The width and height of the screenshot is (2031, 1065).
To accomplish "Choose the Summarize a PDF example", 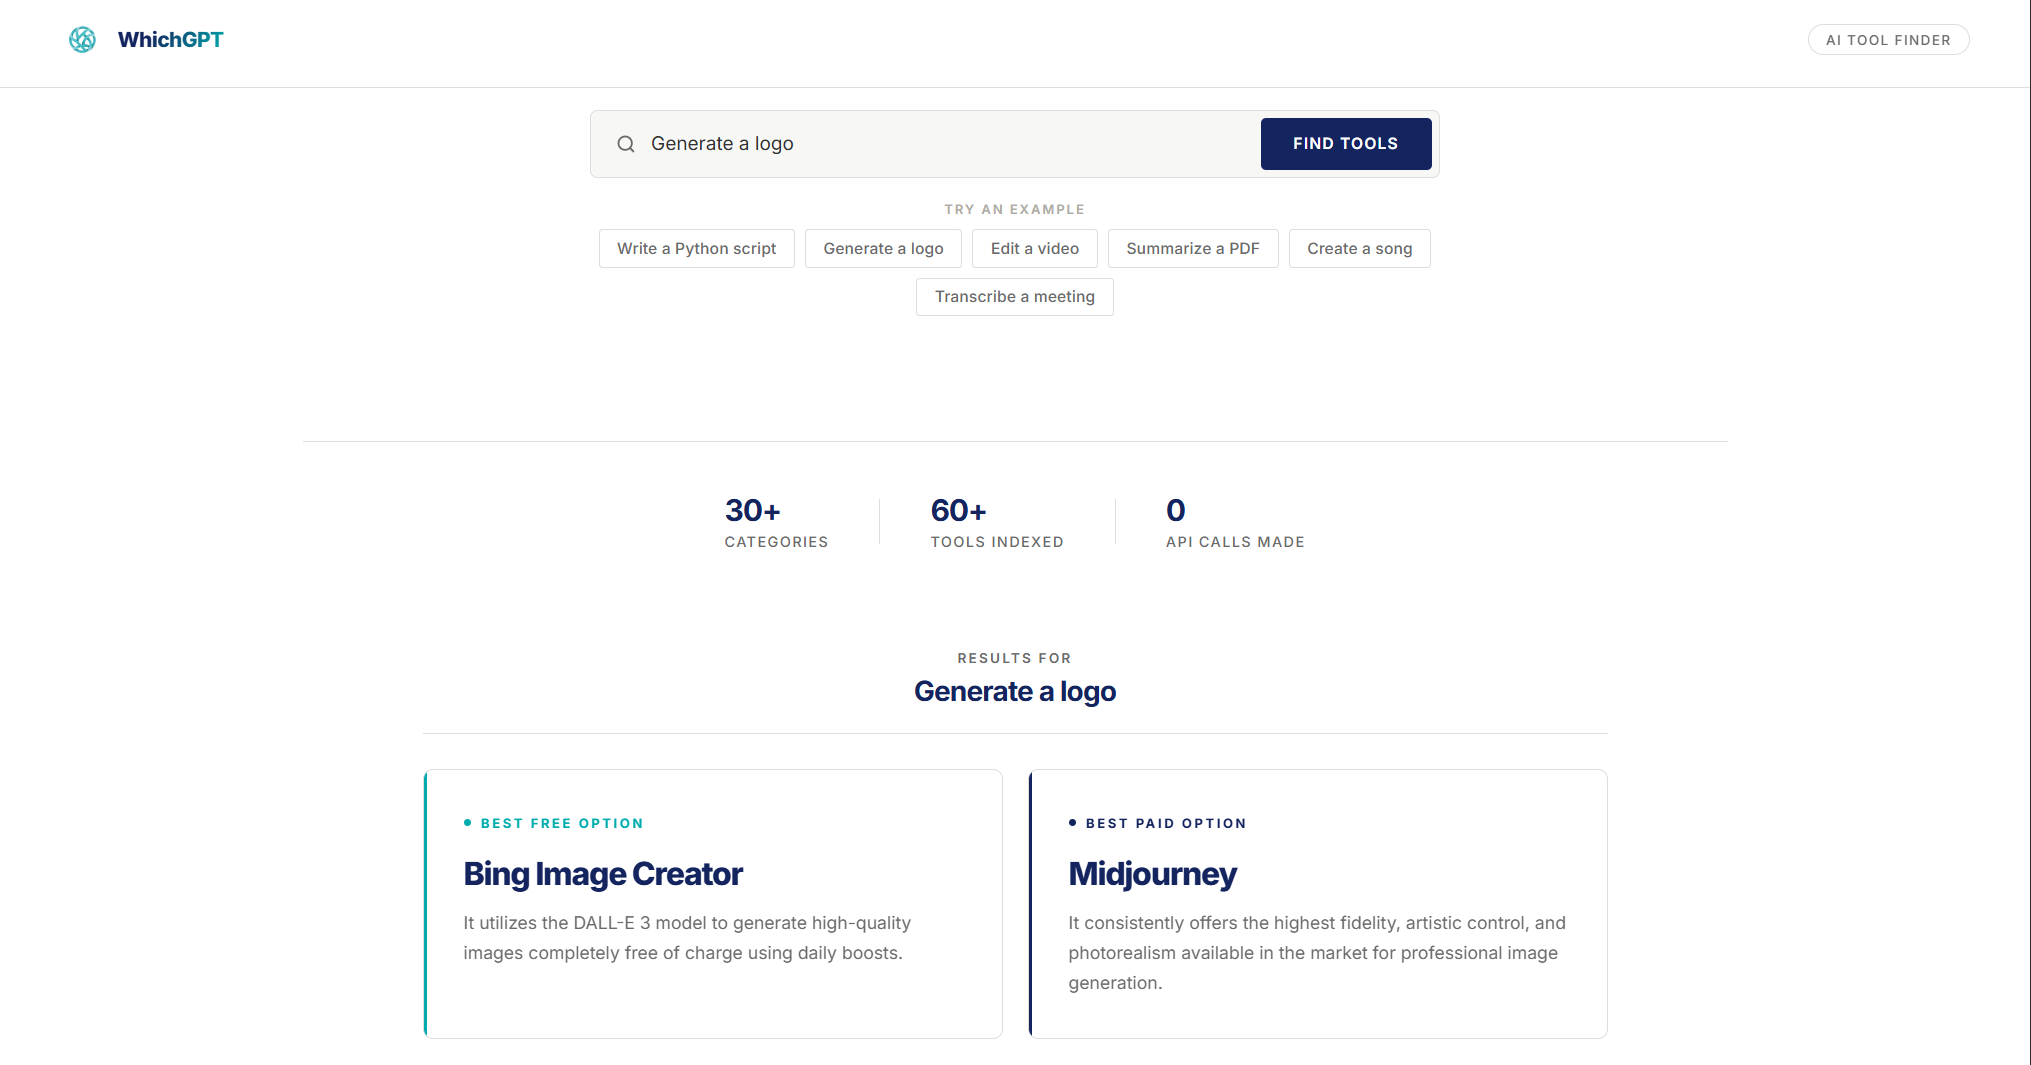I will (x=1193, y=249).
